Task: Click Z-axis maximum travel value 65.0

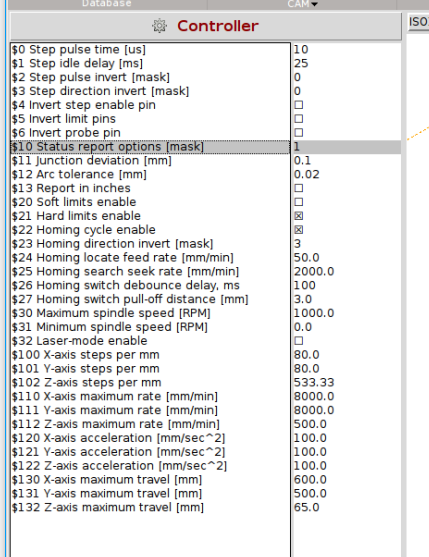Action: [306, 507]
